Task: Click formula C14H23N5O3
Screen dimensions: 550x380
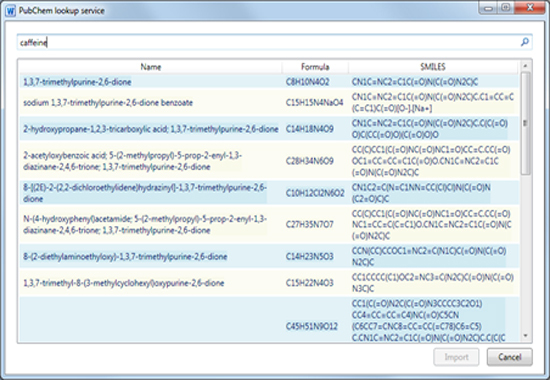Action: coord(309,256)
